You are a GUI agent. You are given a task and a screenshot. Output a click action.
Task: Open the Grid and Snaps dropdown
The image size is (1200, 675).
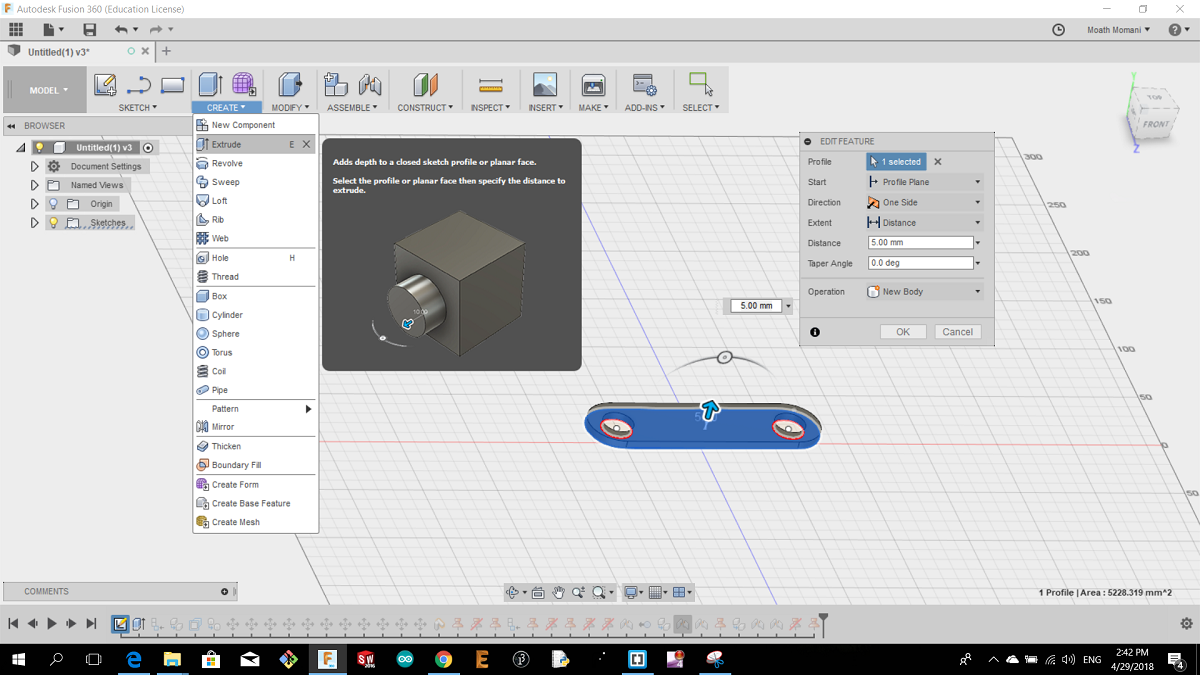(x=658, y=592)
